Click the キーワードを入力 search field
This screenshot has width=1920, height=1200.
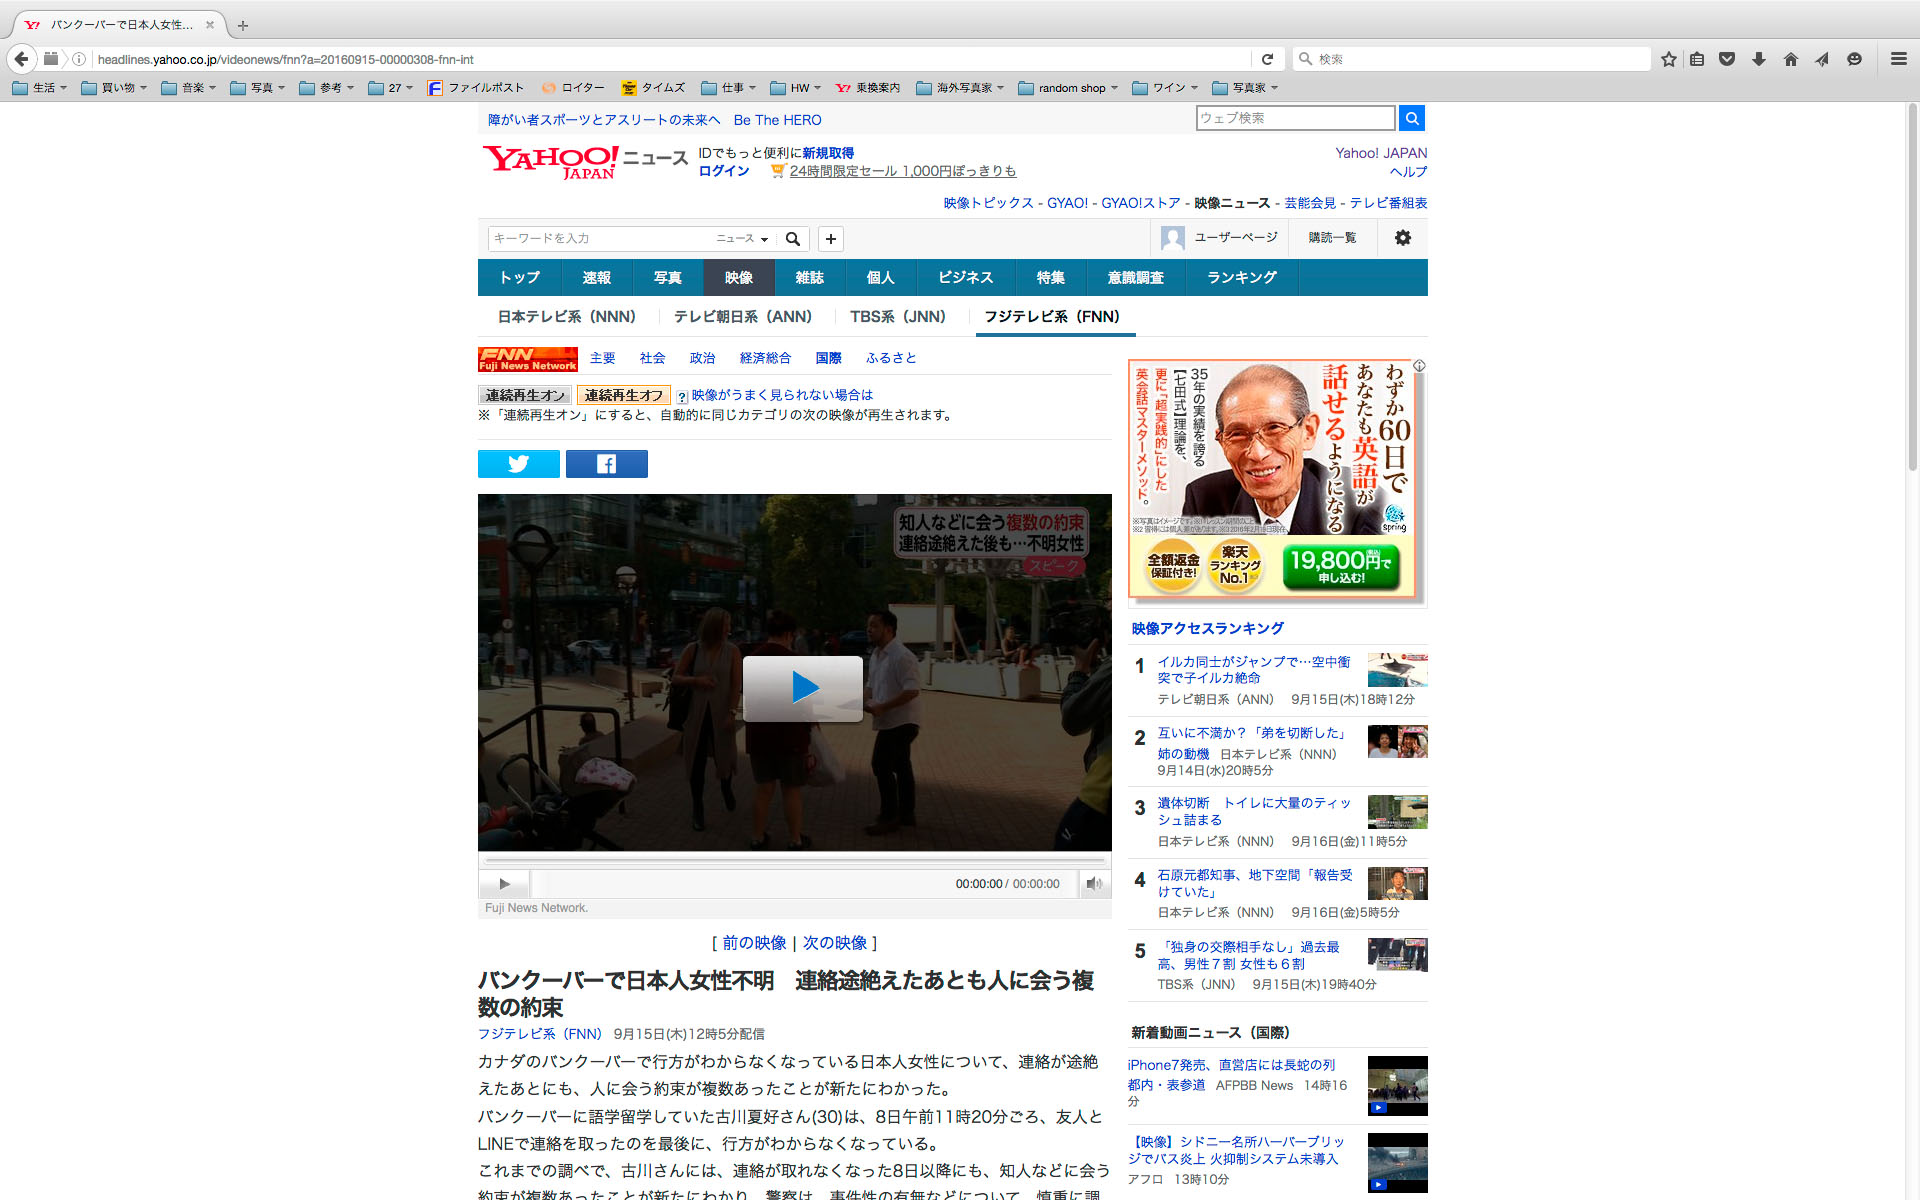pyautogui.click(x=600, y=239)
